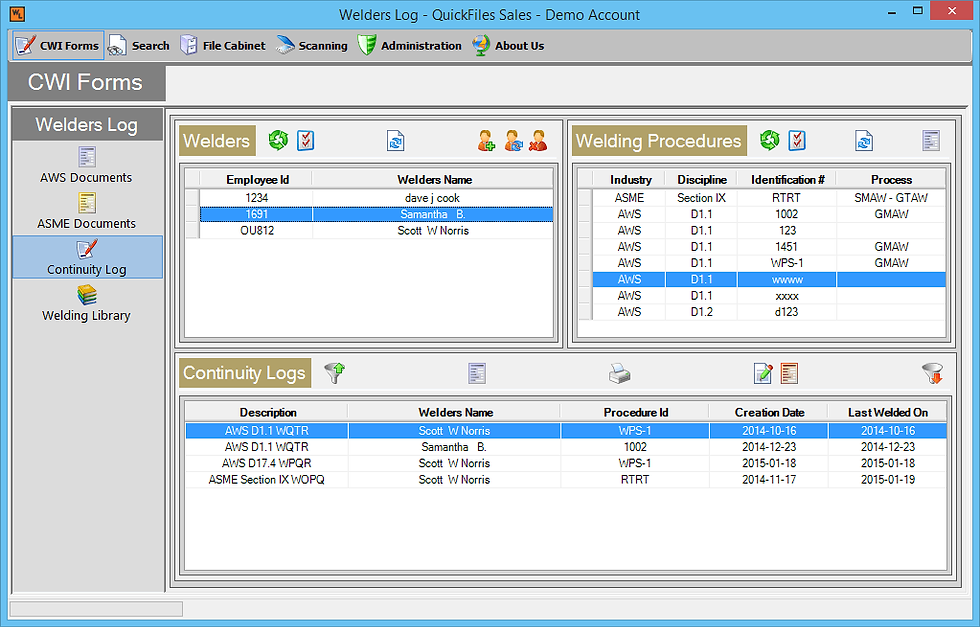Edit the continuity log with pencil icon
Screen dimensions: 980x627
(763, 373)
